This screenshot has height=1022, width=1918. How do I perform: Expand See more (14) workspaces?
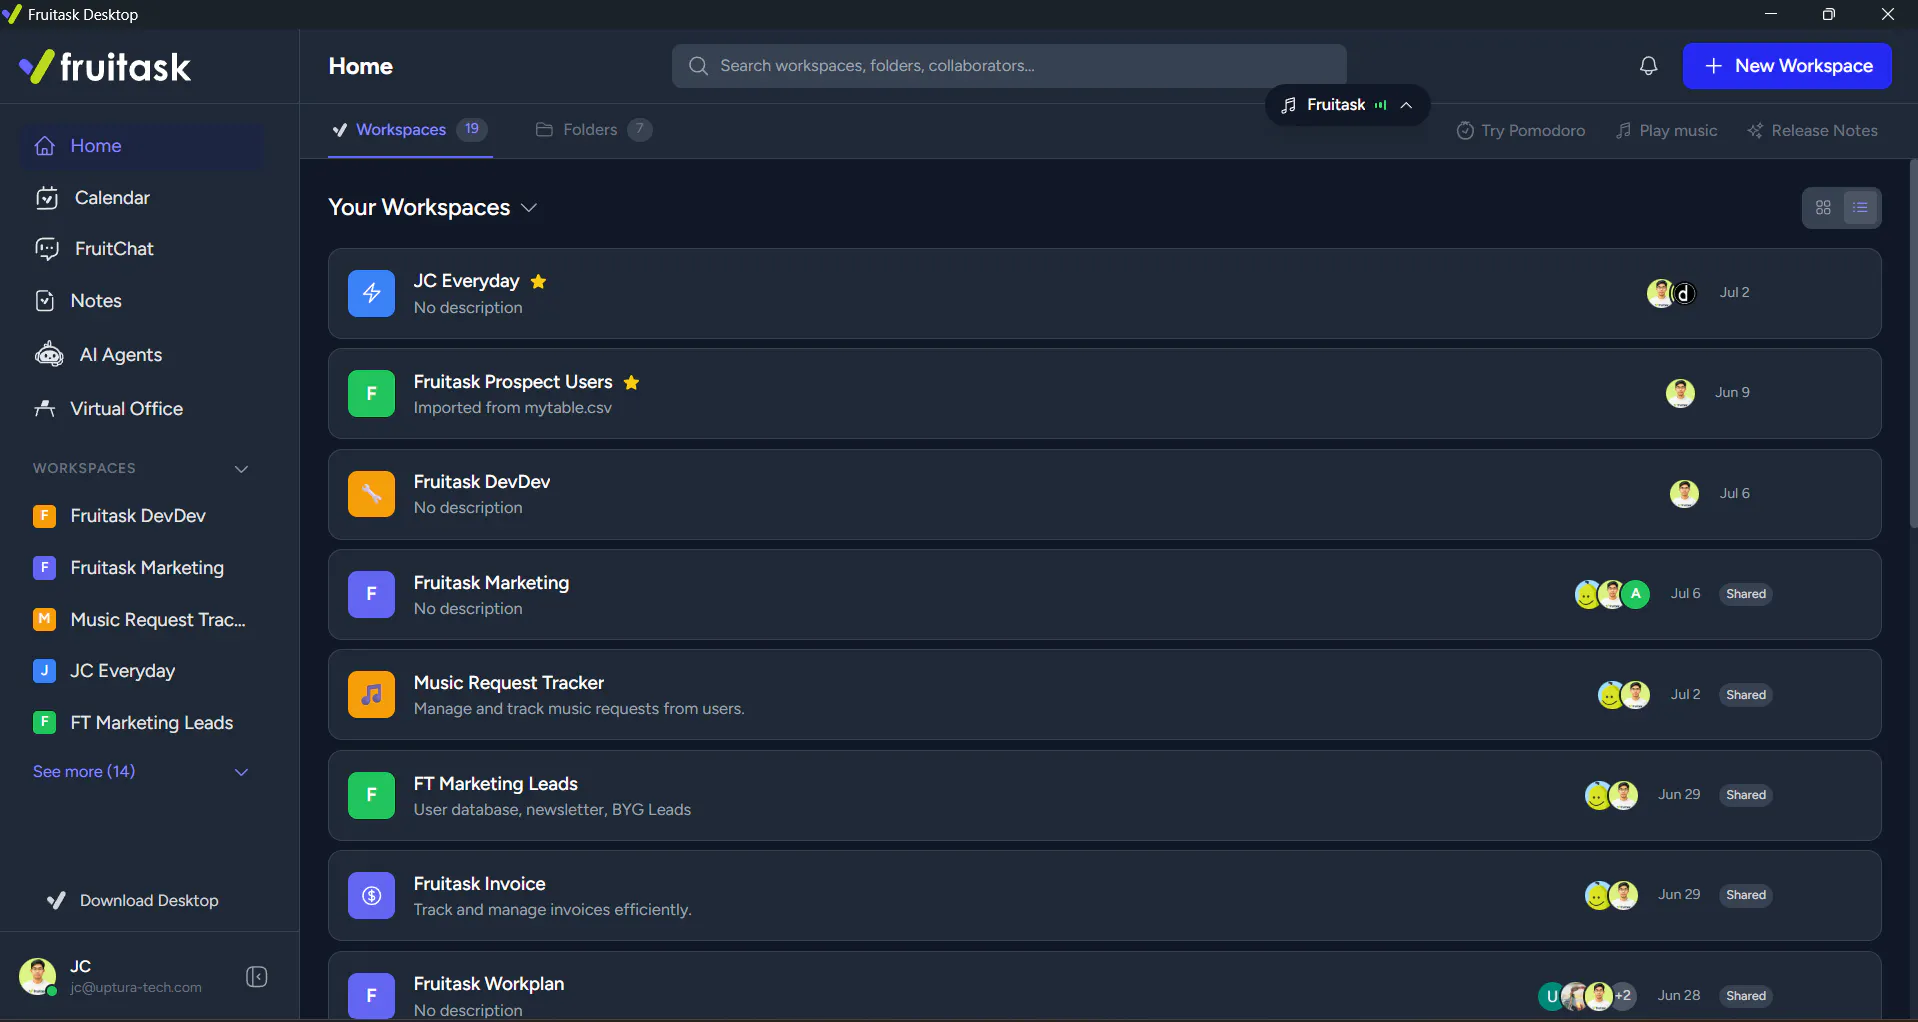(141, 772)
